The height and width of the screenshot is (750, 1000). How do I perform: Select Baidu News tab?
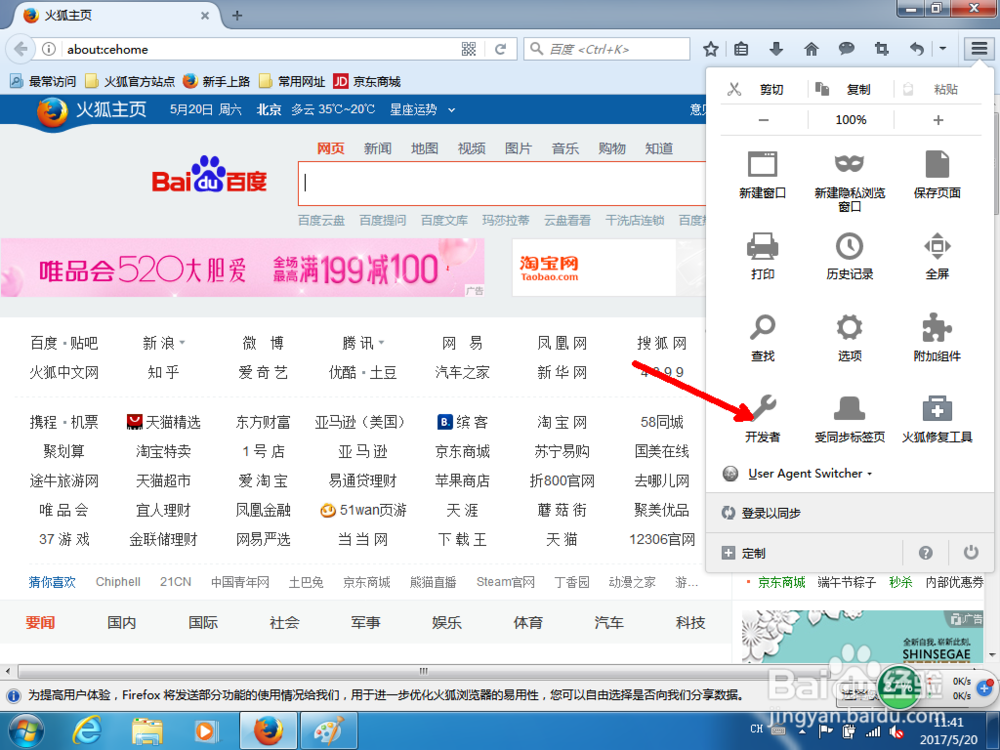click(x=378, y=149)
